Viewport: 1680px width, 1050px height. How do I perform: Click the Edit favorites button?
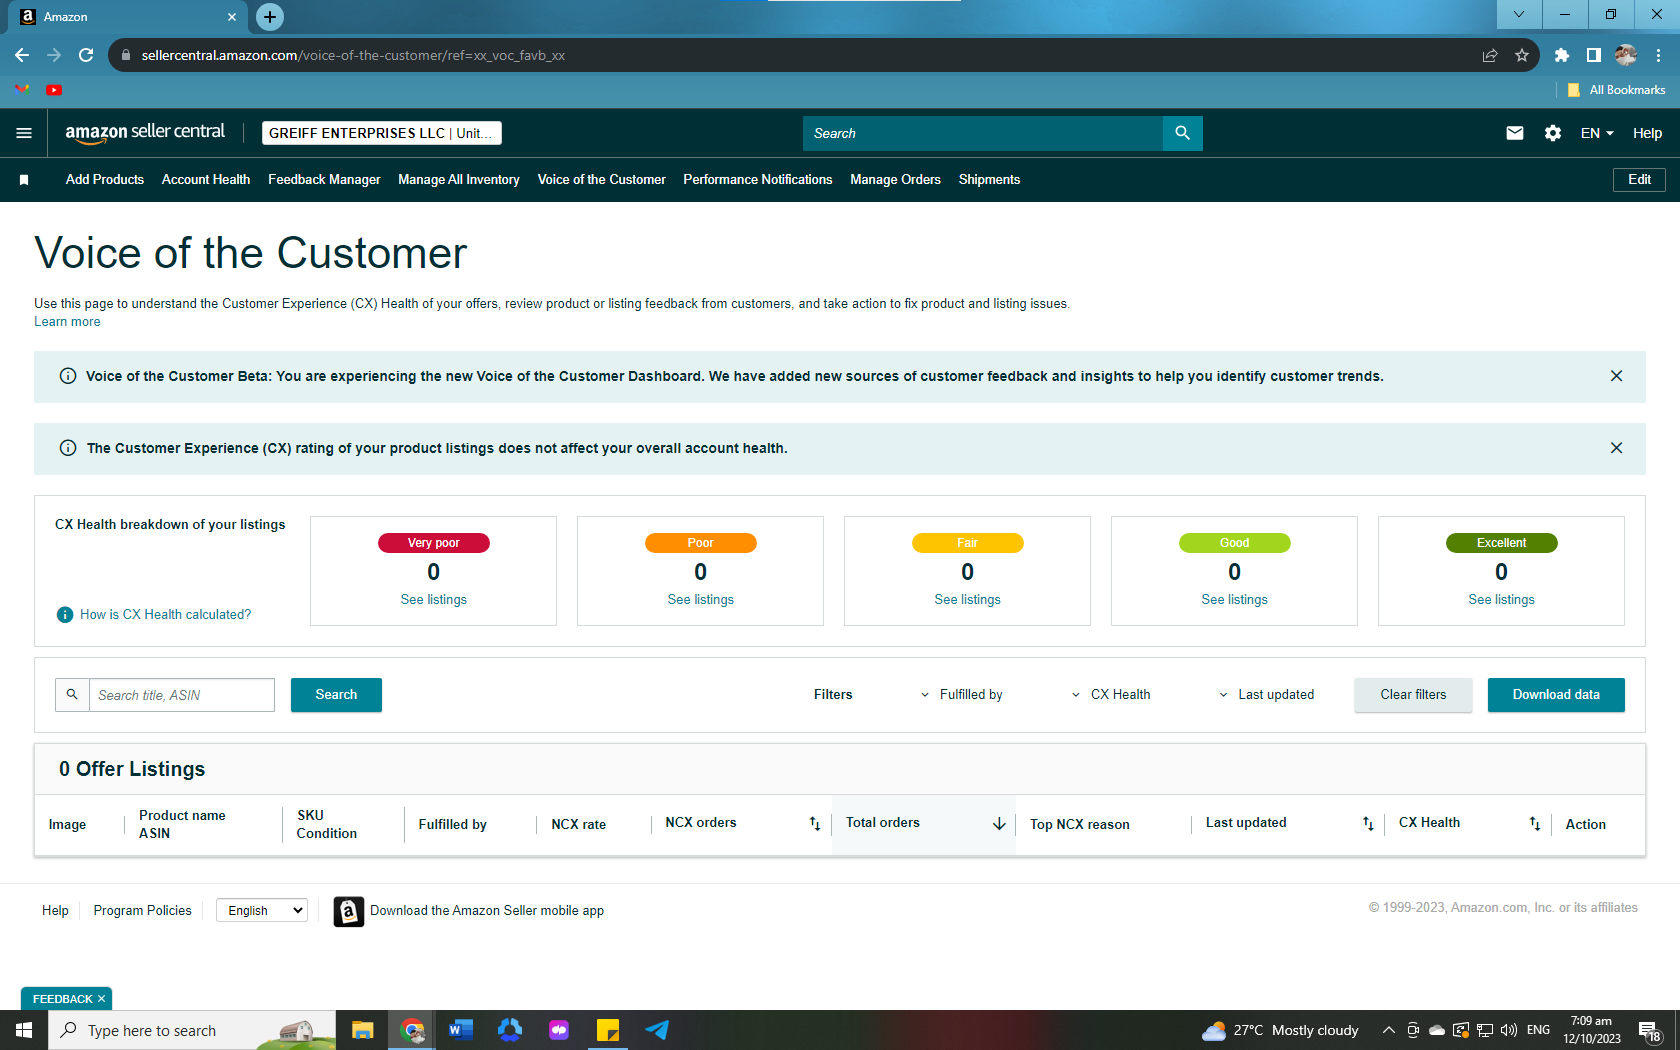(1639, 180)
